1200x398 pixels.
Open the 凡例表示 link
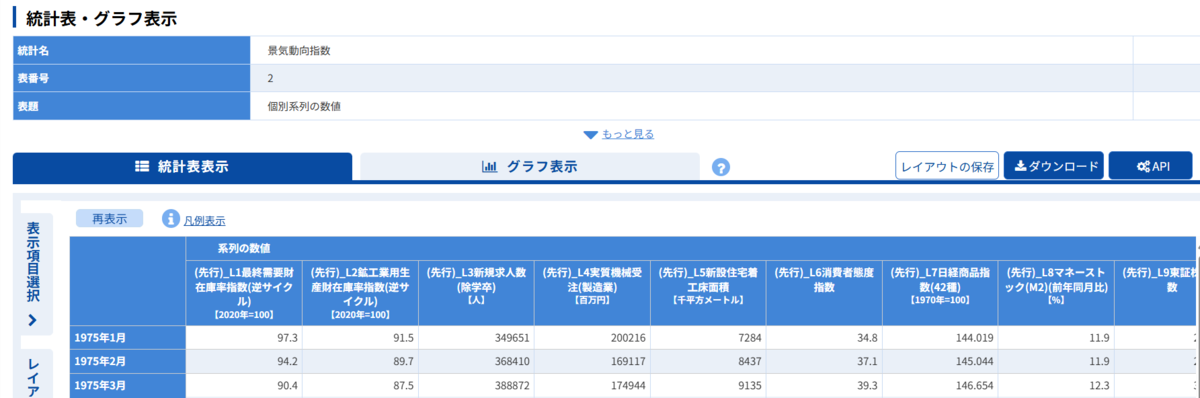[x=204, y=220]
